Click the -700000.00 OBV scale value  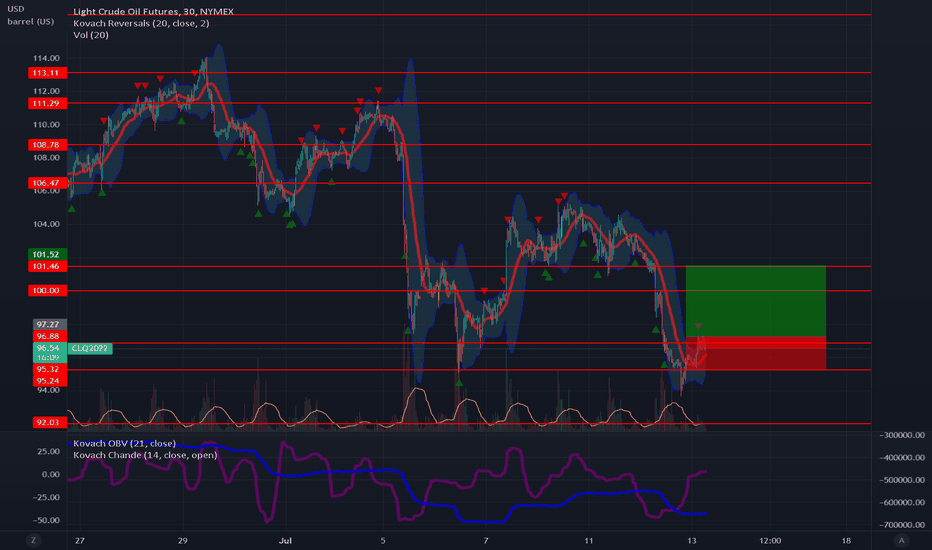coord(902,524)
